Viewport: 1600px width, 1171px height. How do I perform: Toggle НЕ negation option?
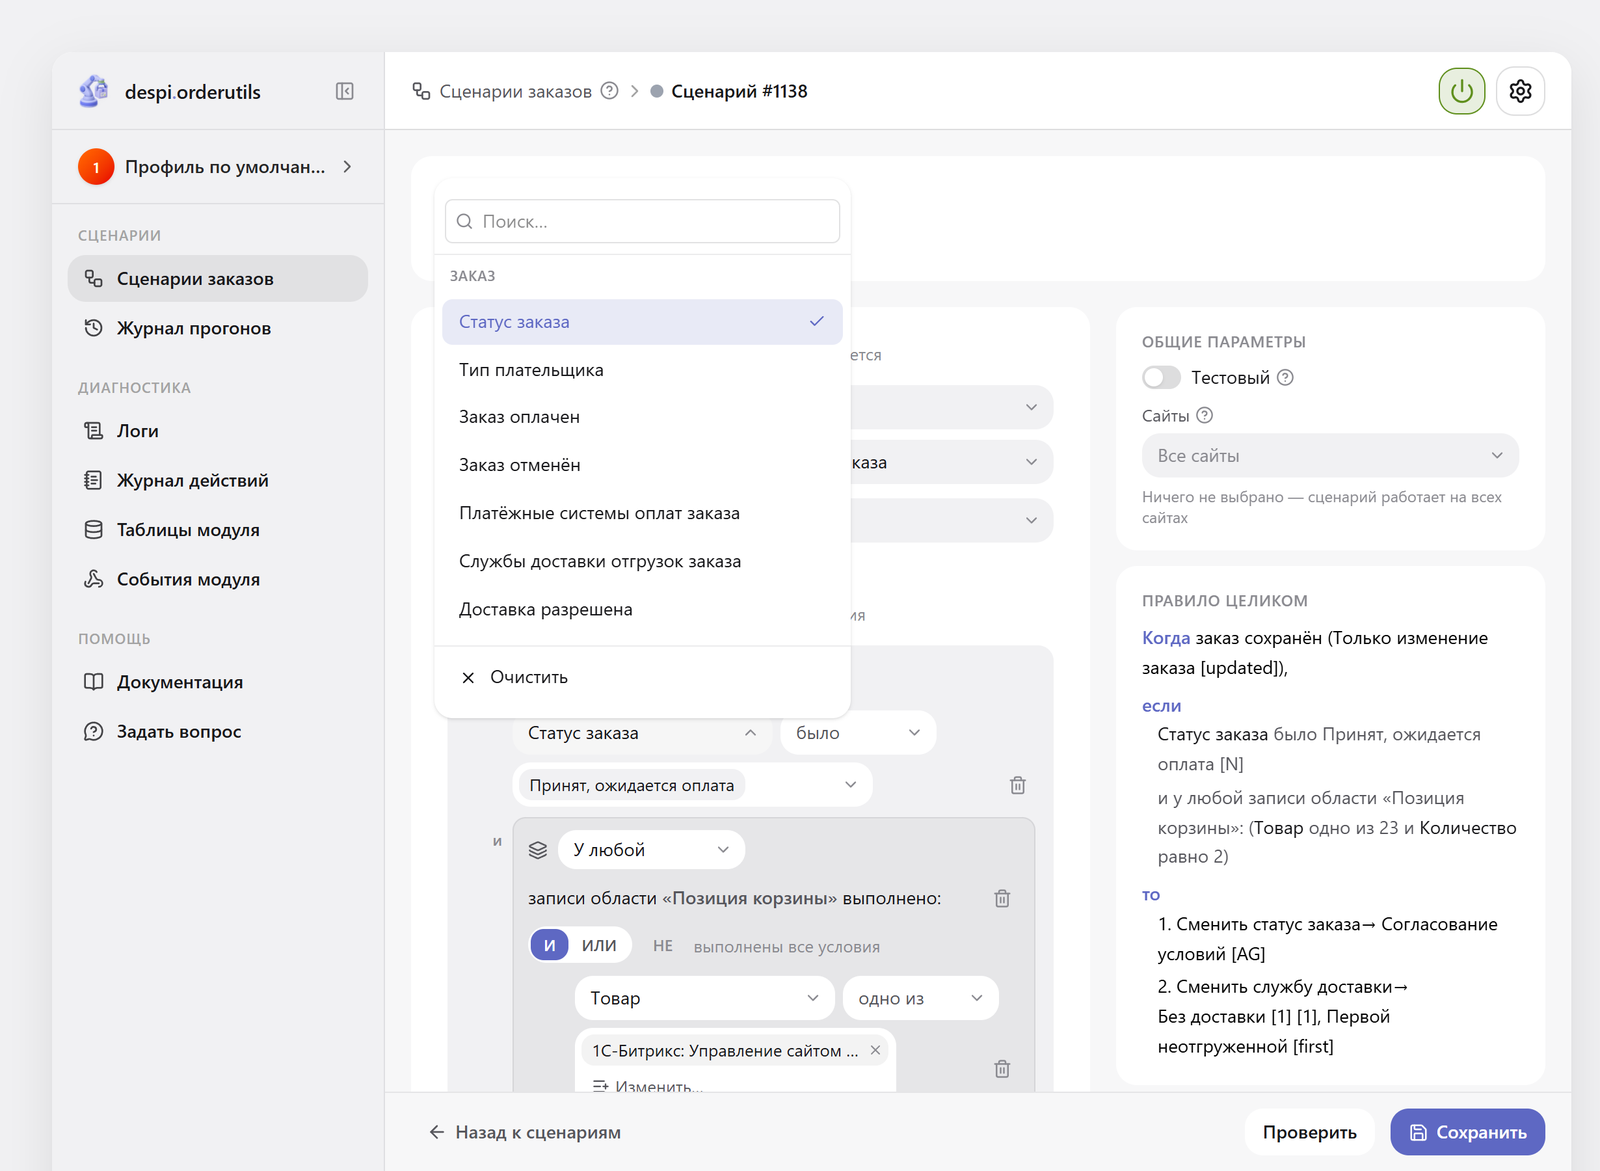pos(663,946)
